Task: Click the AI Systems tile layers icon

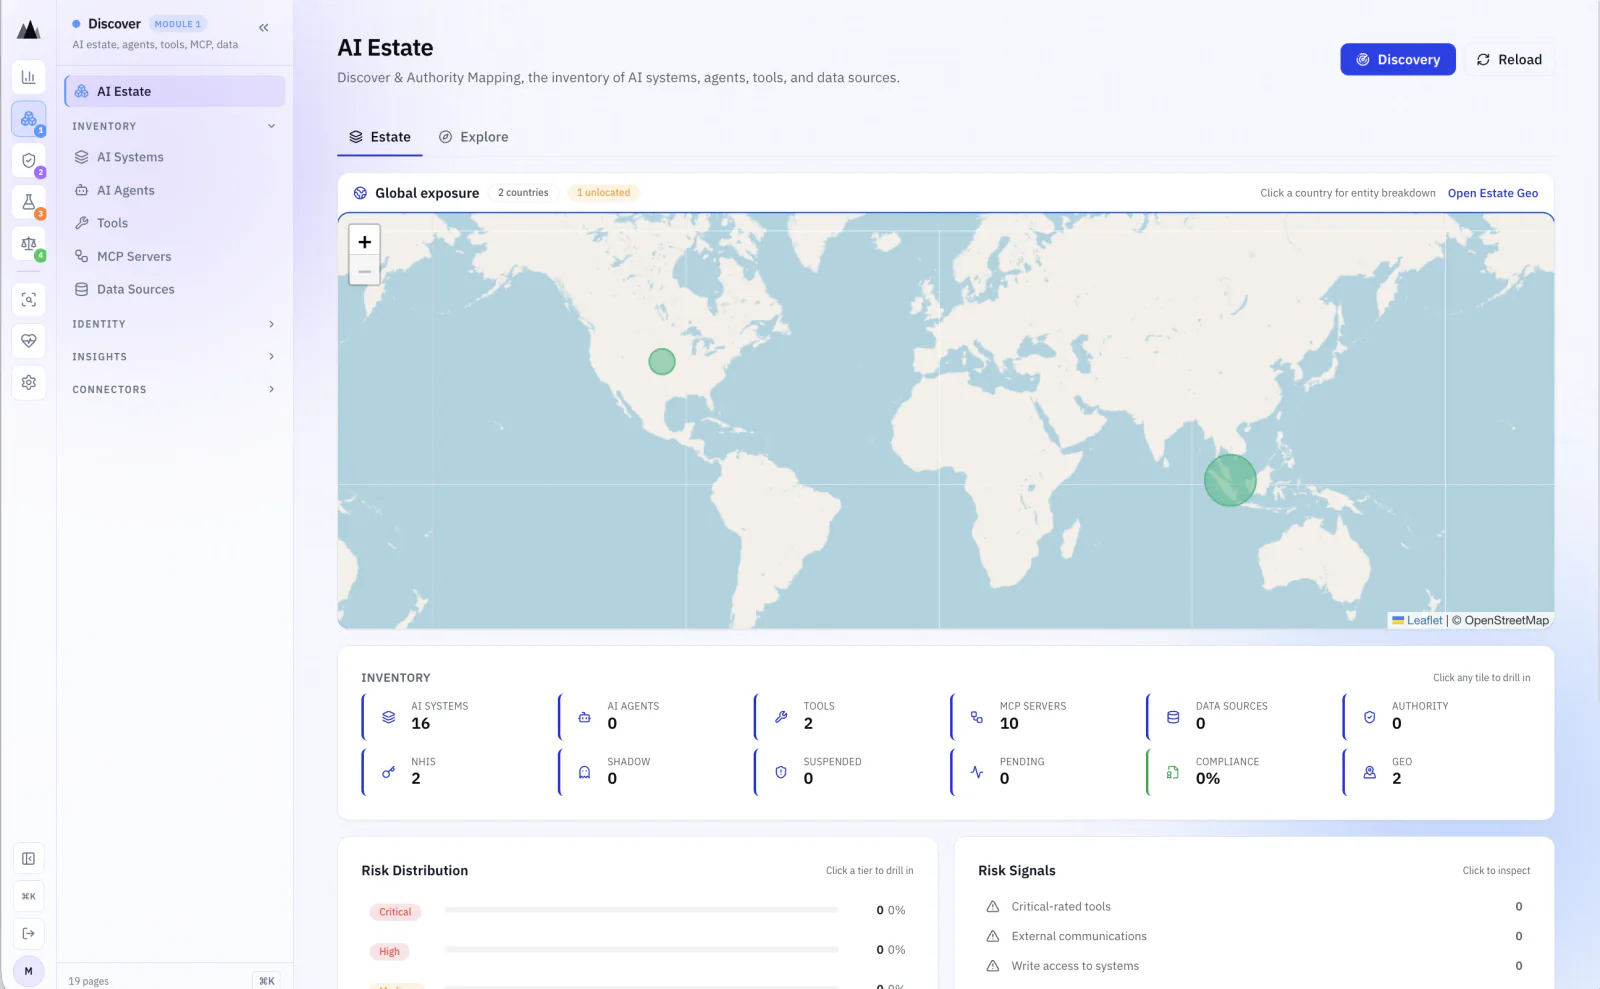Action: click(x=389, y=717)
